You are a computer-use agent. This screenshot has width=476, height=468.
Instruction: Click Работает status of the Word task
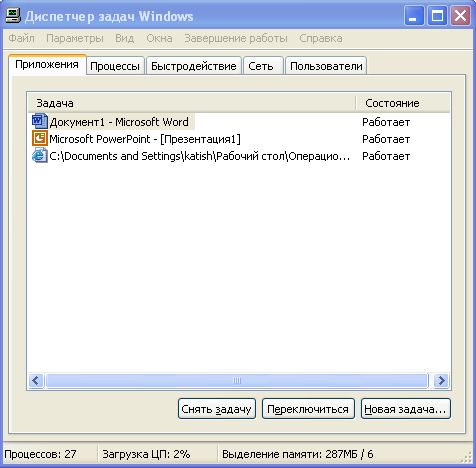click(386, 122)
